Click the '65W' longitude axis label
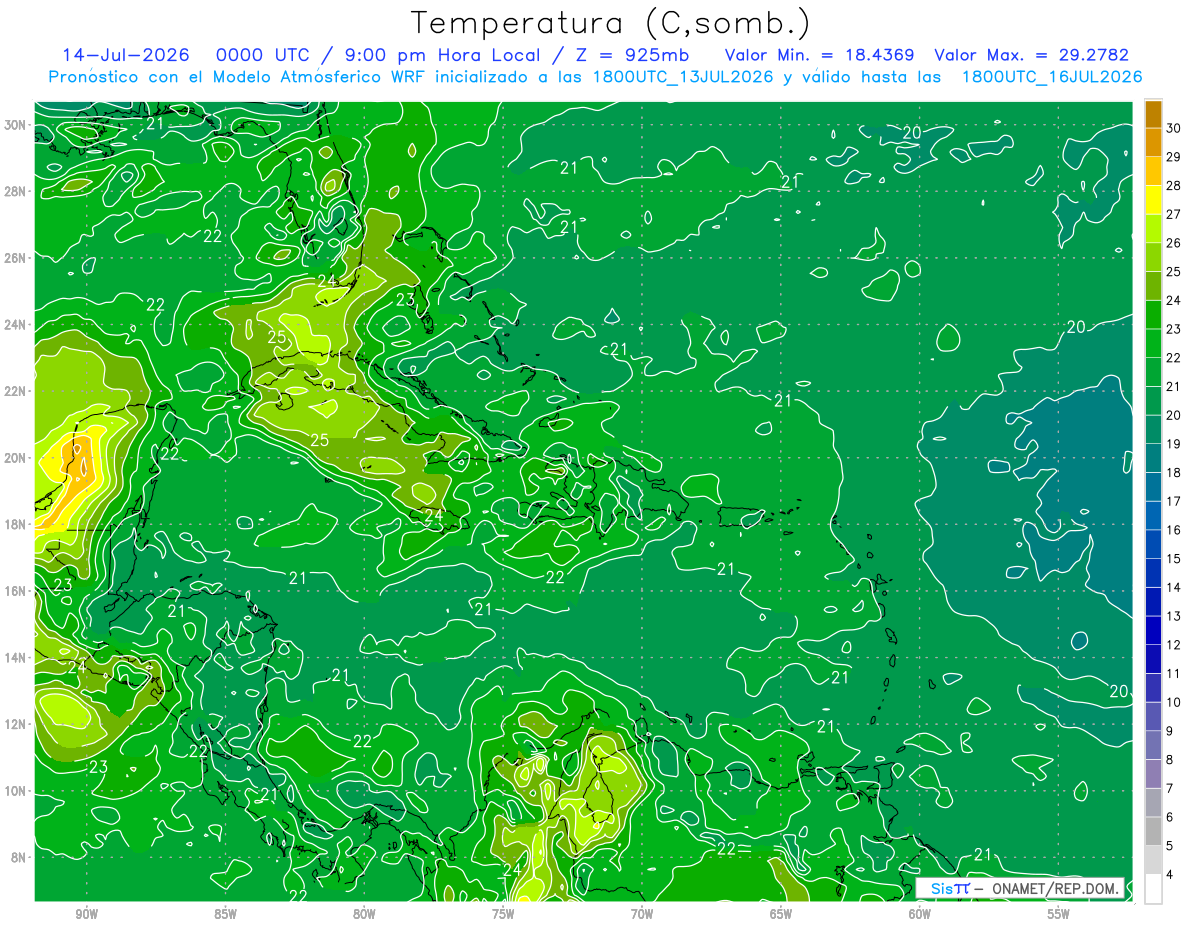 (781, 914)
